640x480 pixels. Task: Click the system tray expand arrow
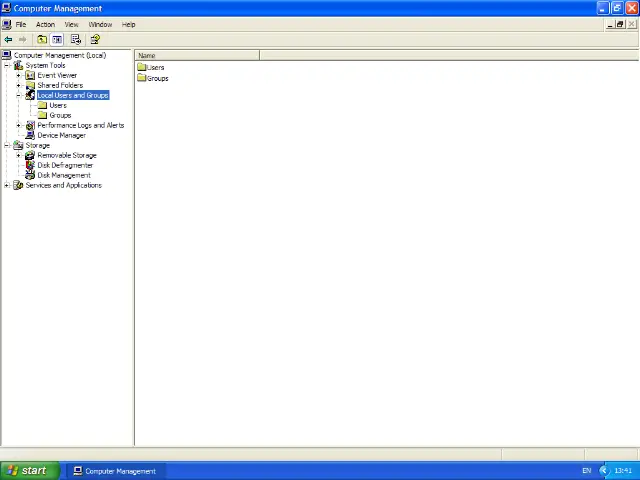(604, 471)
